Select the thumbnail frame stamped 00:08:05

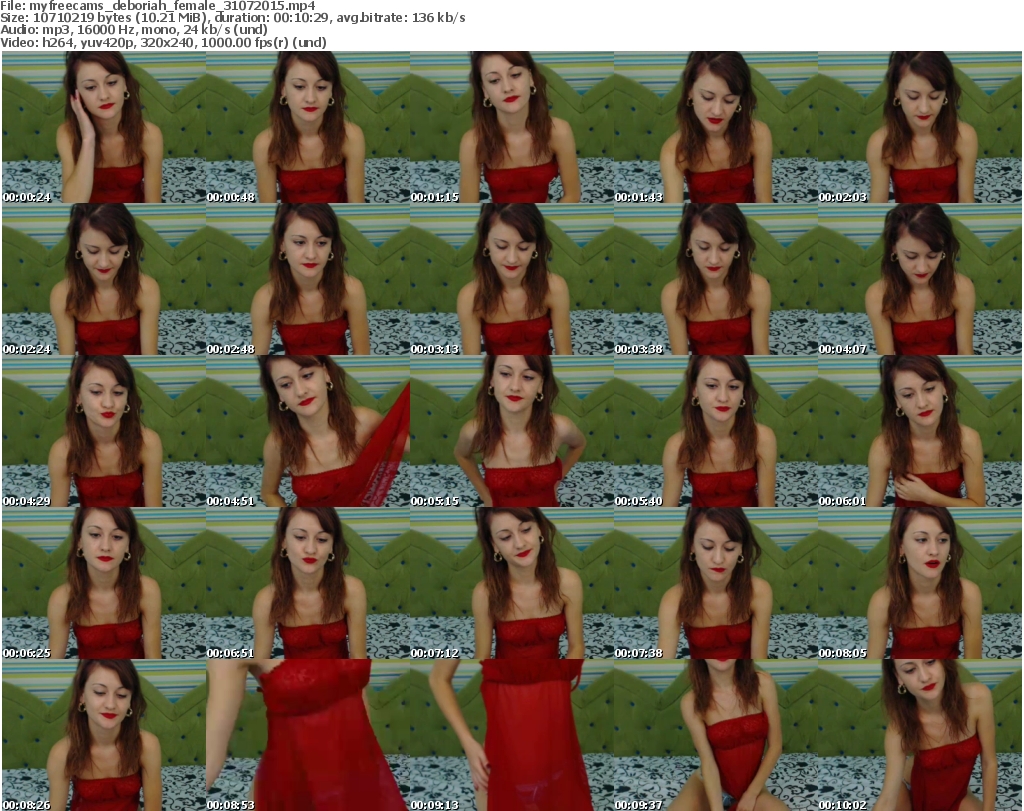pyautogui.click(x=920, y=583)
